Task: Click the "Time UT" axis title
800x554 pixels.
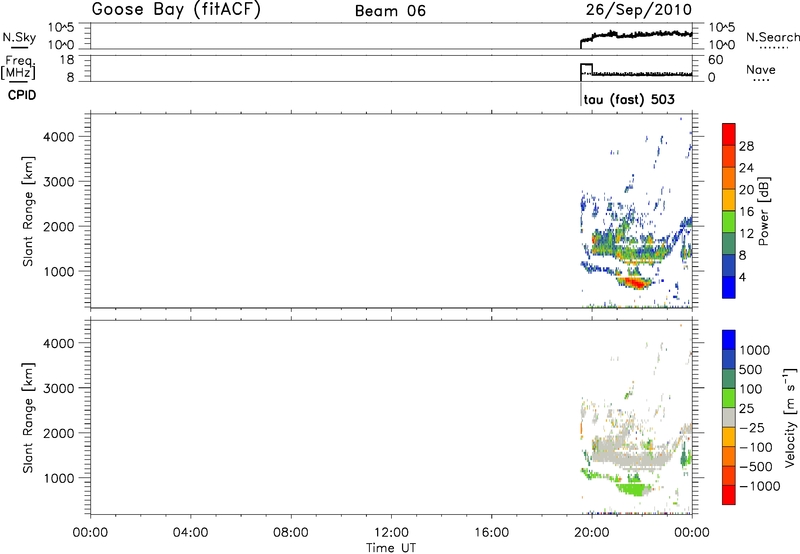Action: coord(391,548)
